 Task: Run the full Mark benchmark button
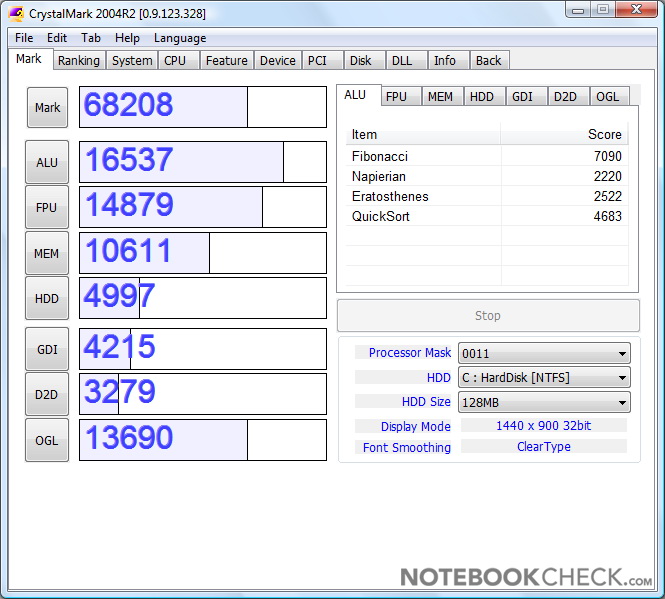coord(47,107)
